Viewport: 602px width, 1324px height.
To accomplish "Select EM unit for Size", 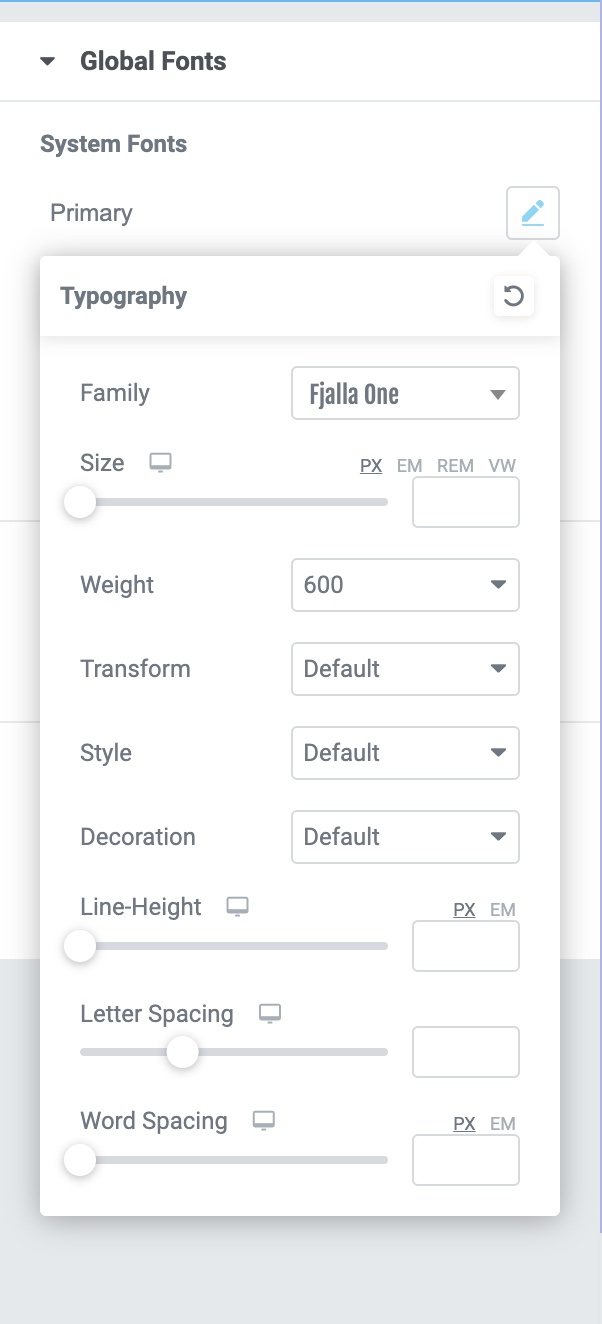I will [410, 466].
